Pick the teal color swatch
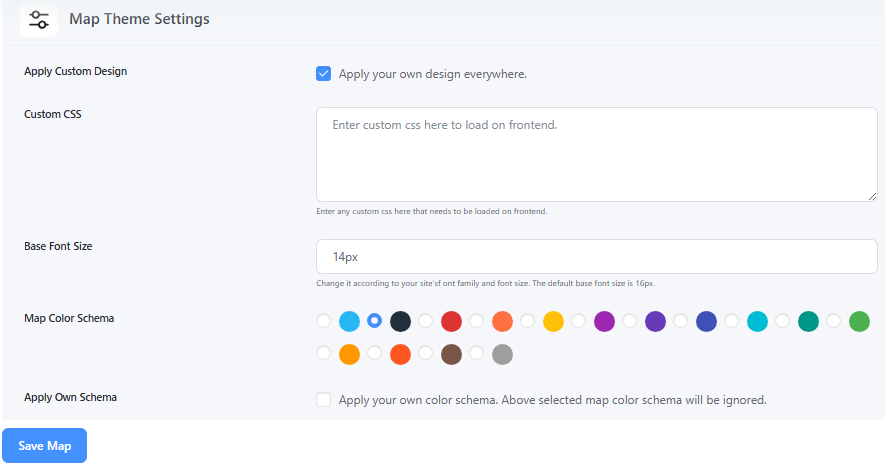This screenshot has width=885, height=466. (x=808, y=321)
